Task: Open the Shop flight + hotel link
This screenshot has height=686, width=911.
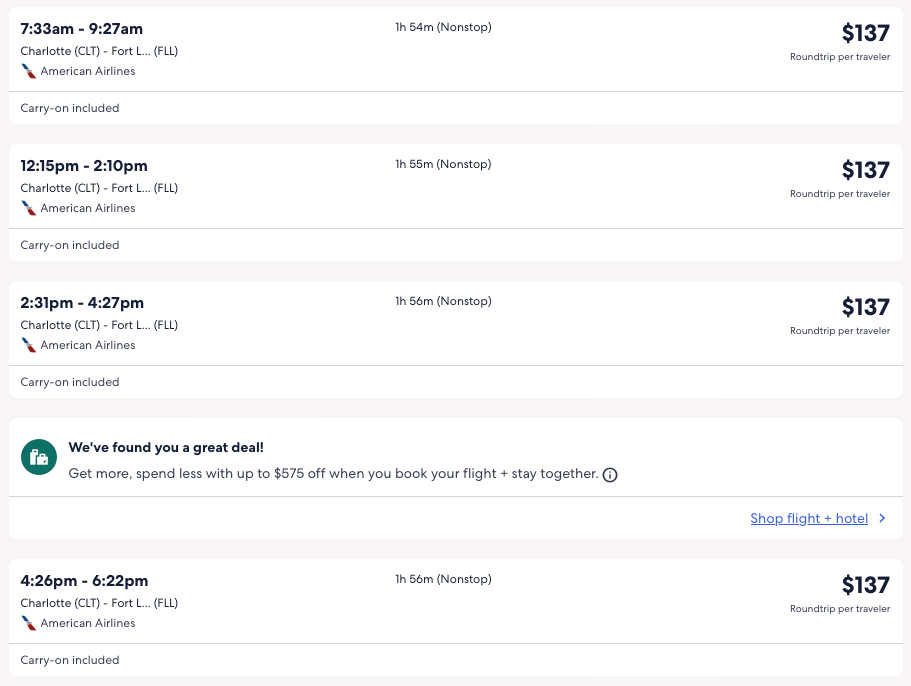Action: coord(808,518)
